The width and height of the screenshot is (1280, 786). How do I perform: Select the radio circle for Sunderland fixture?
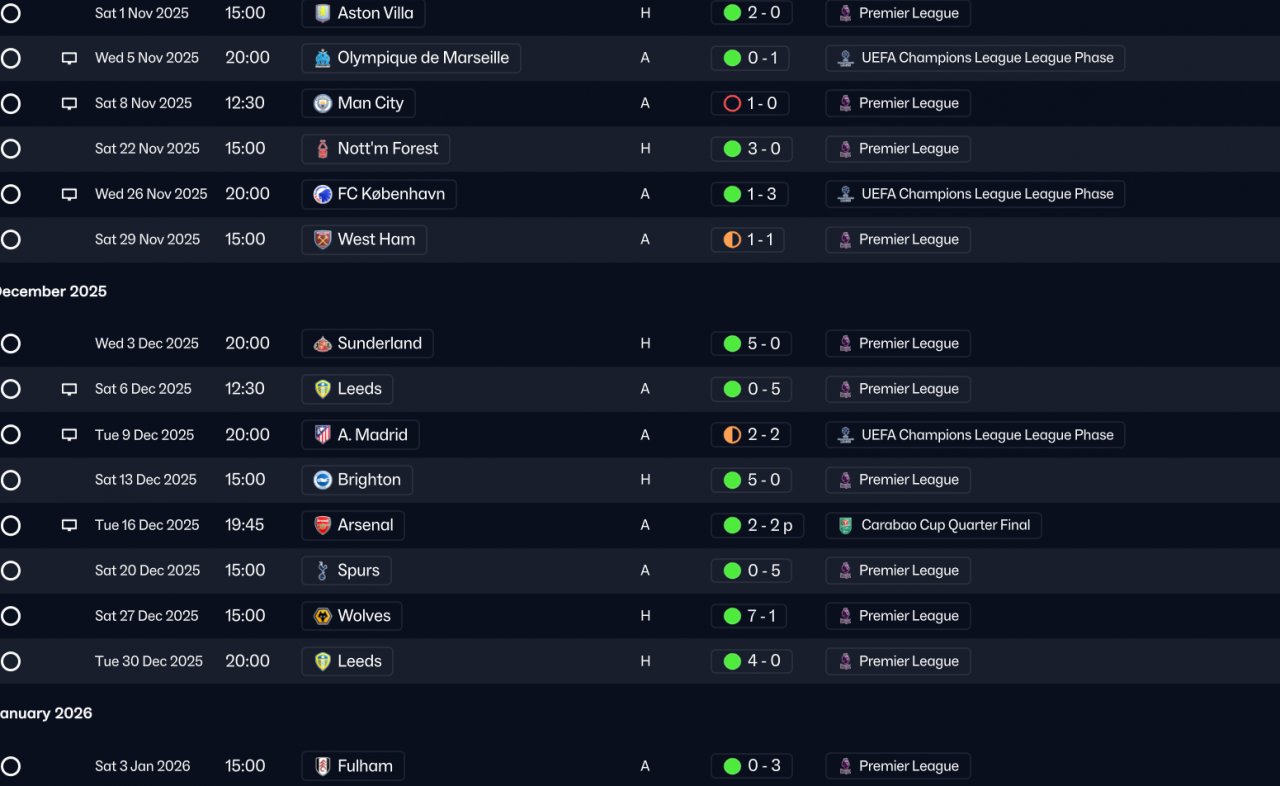click(x=10, y=343)
